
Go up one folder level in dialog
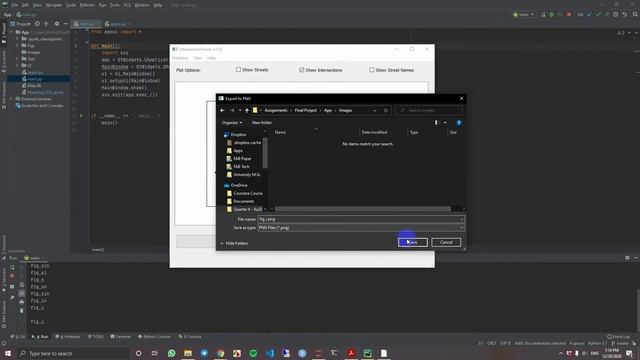click(x=247, y=110)
